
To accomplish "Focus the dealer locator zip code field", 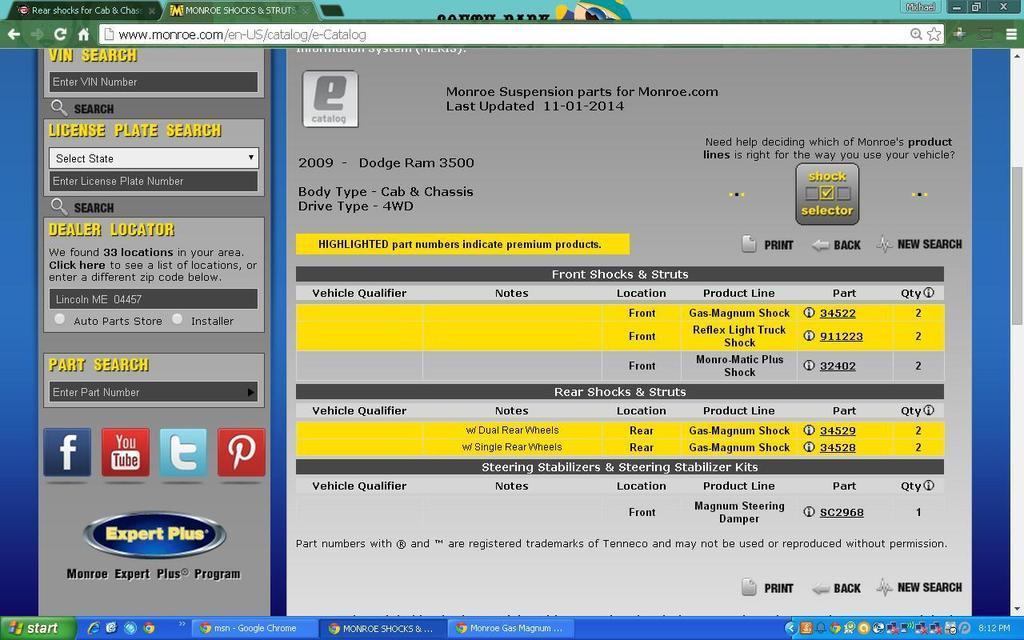I will [153, 299].
